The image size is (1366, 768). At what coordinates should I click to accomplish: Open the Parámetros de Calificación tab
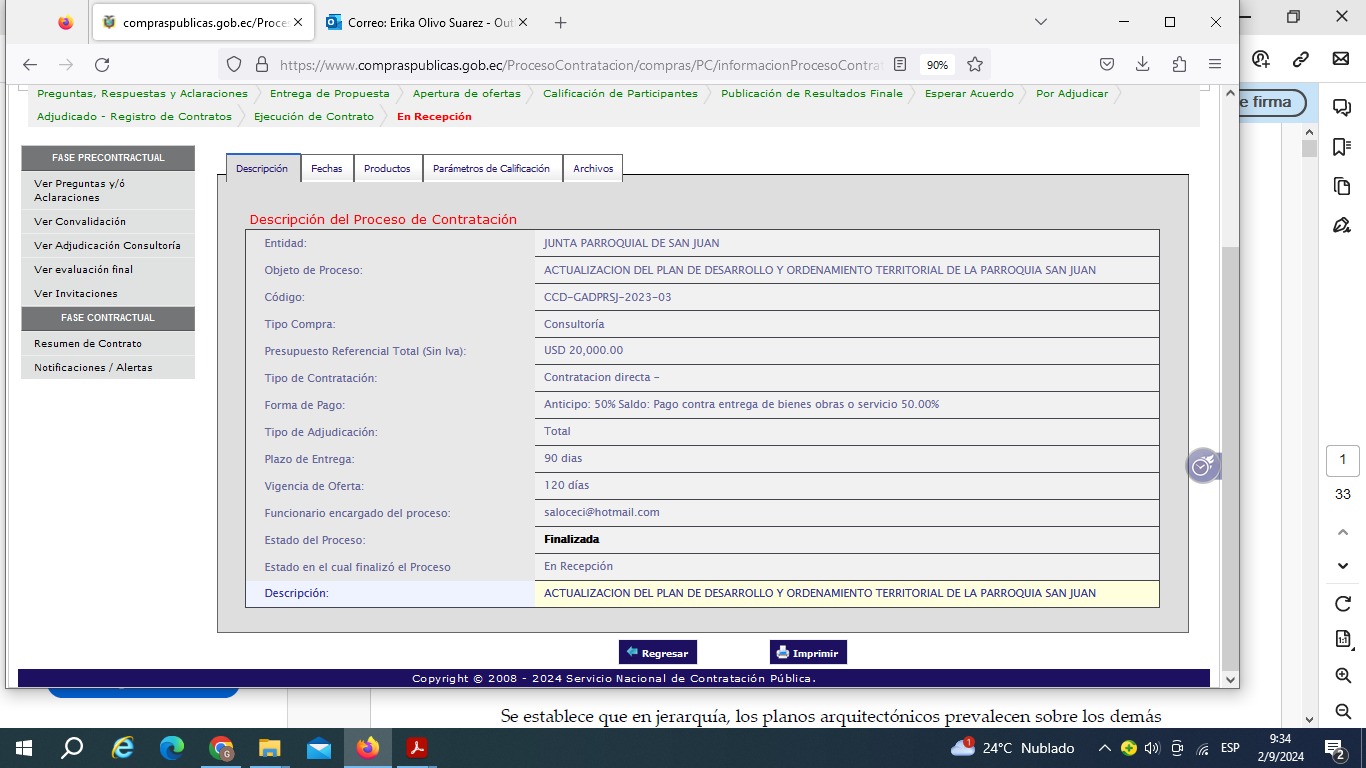click(x=491, y=169)
